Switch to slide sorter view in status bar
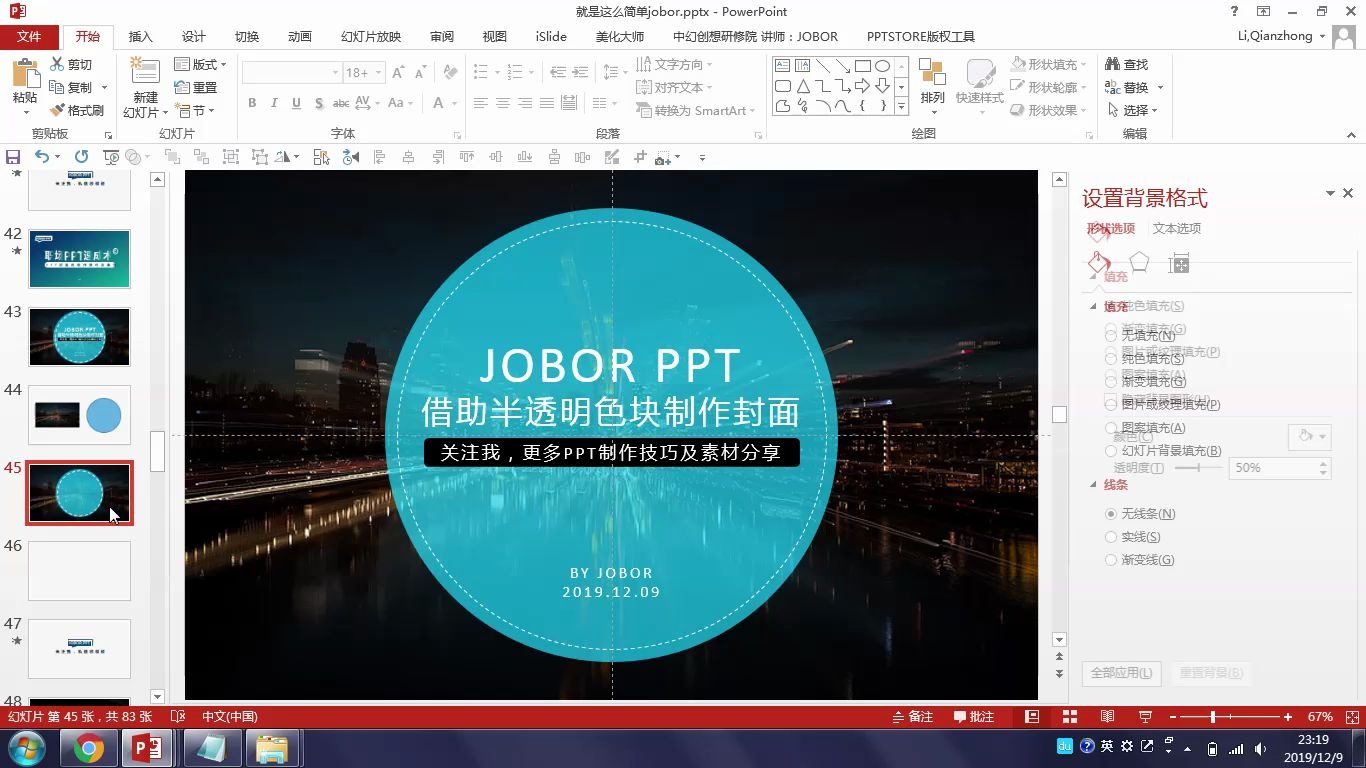Image resolution: width=1366 pixels, height=768 pixels. coord(1070,717)
